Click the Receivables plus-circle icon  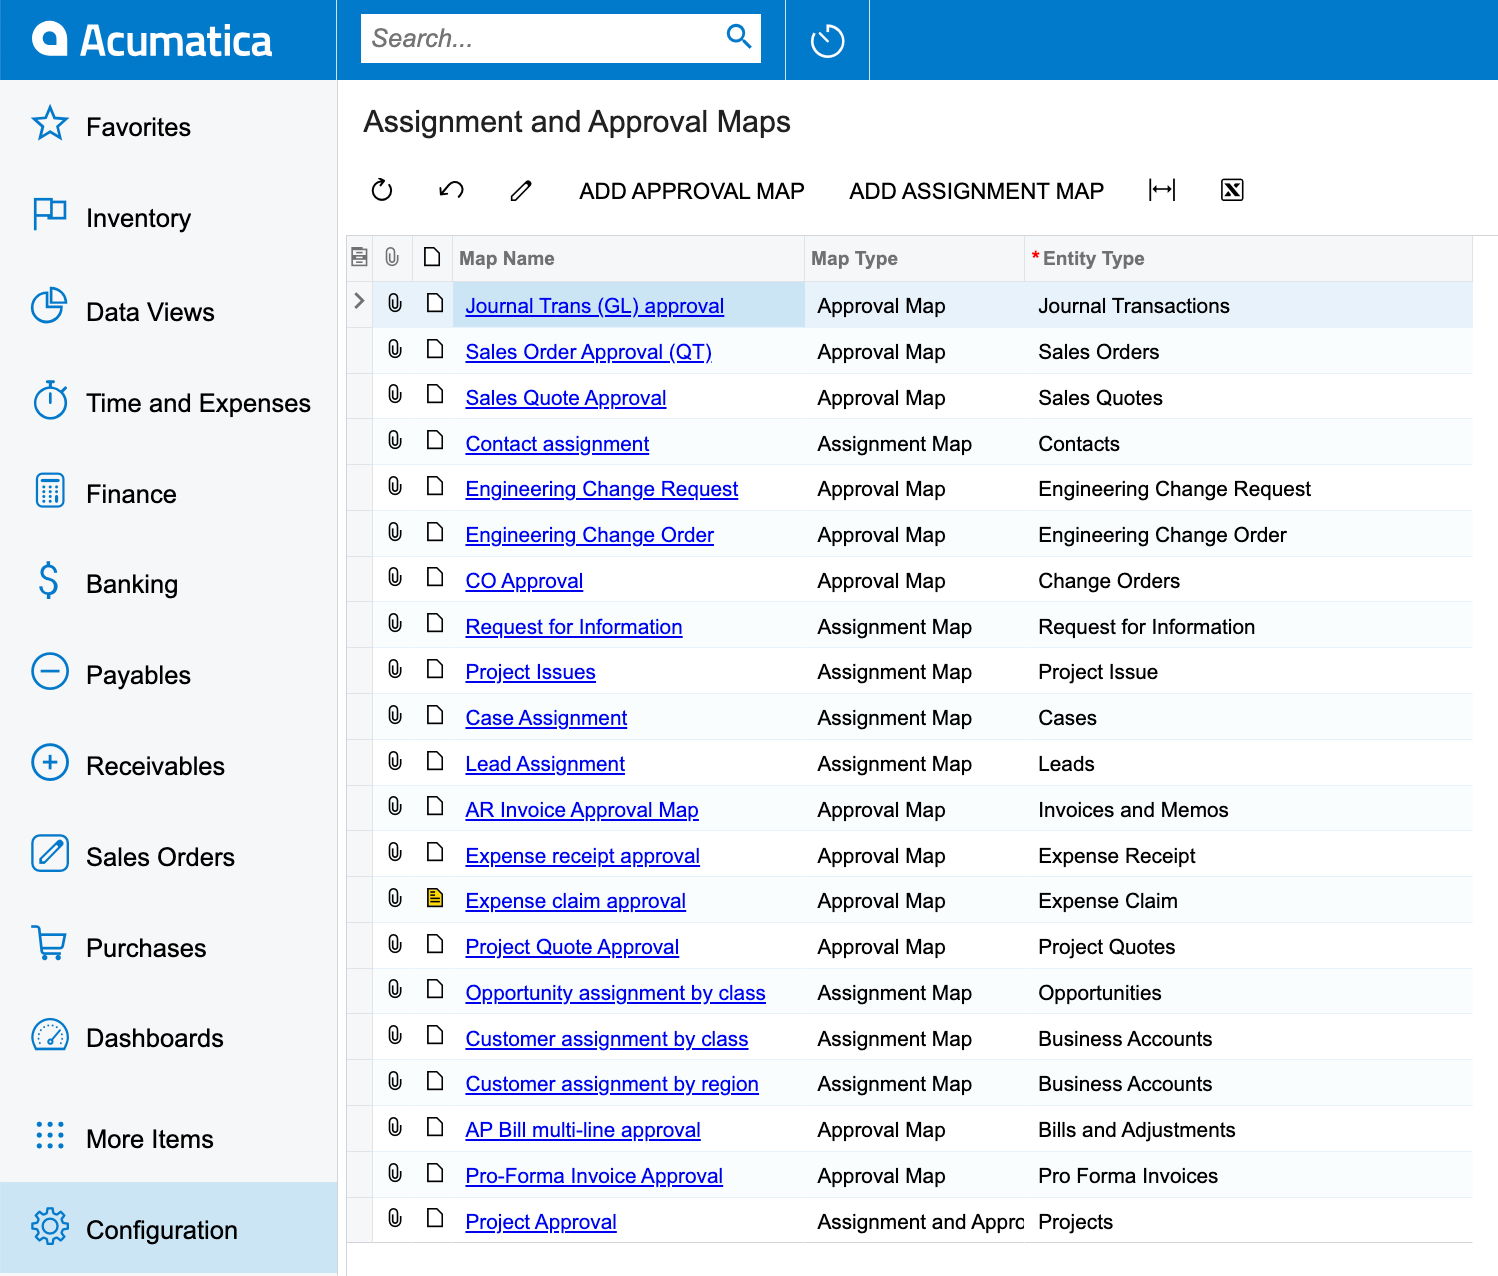point(50,763)
